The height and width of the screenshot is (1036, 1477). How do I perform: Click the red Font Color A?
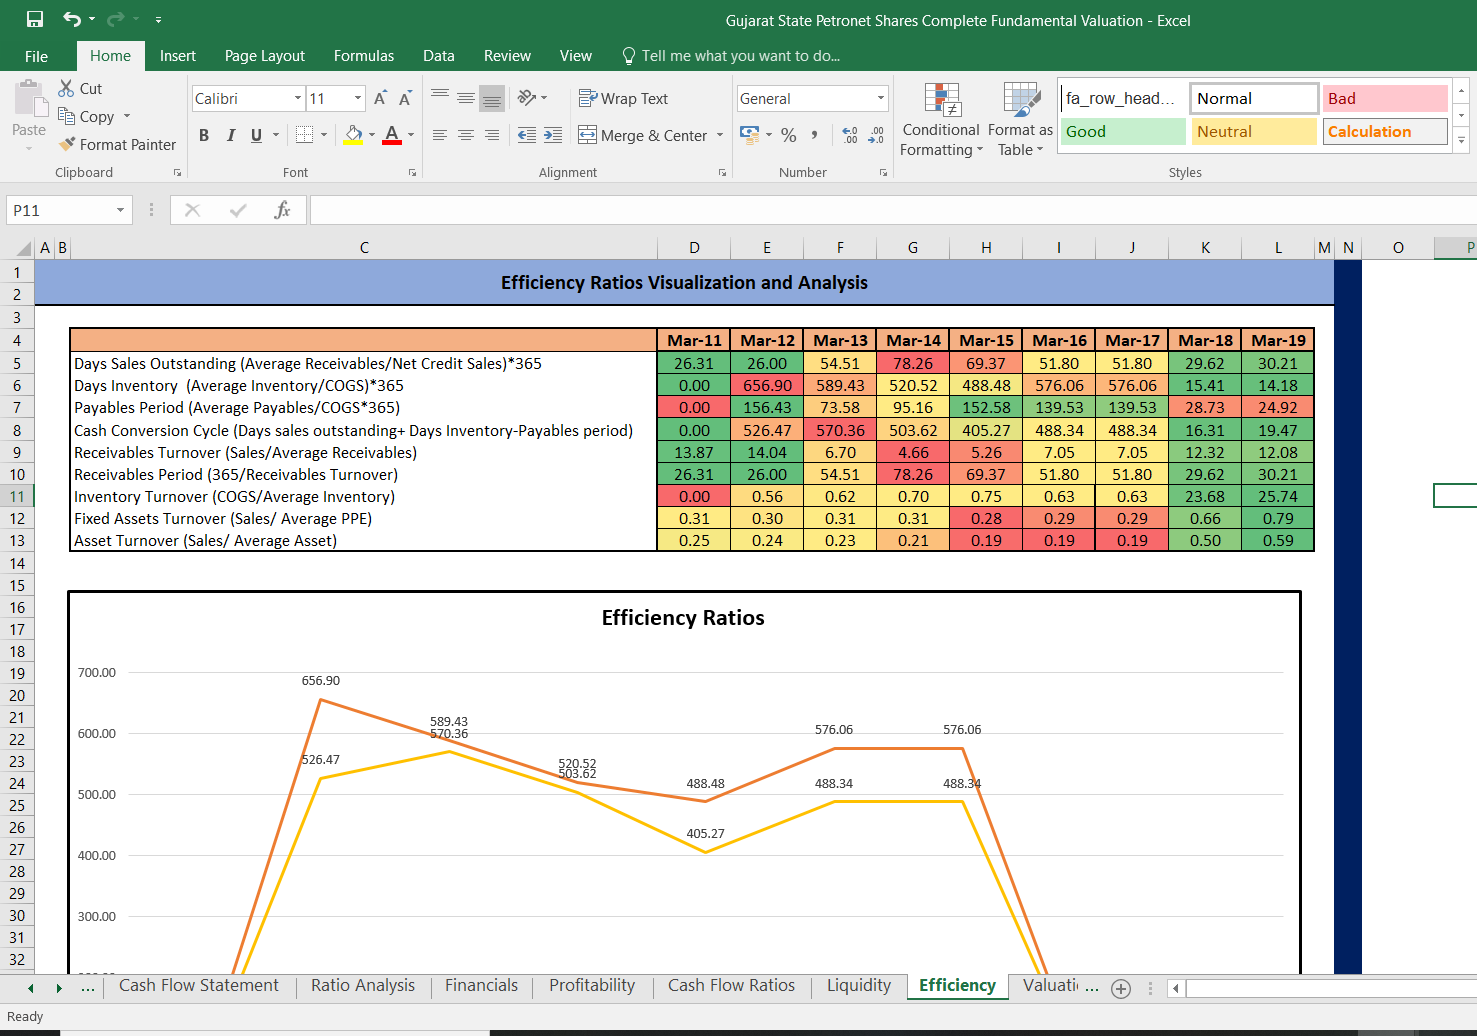(392, 134)
